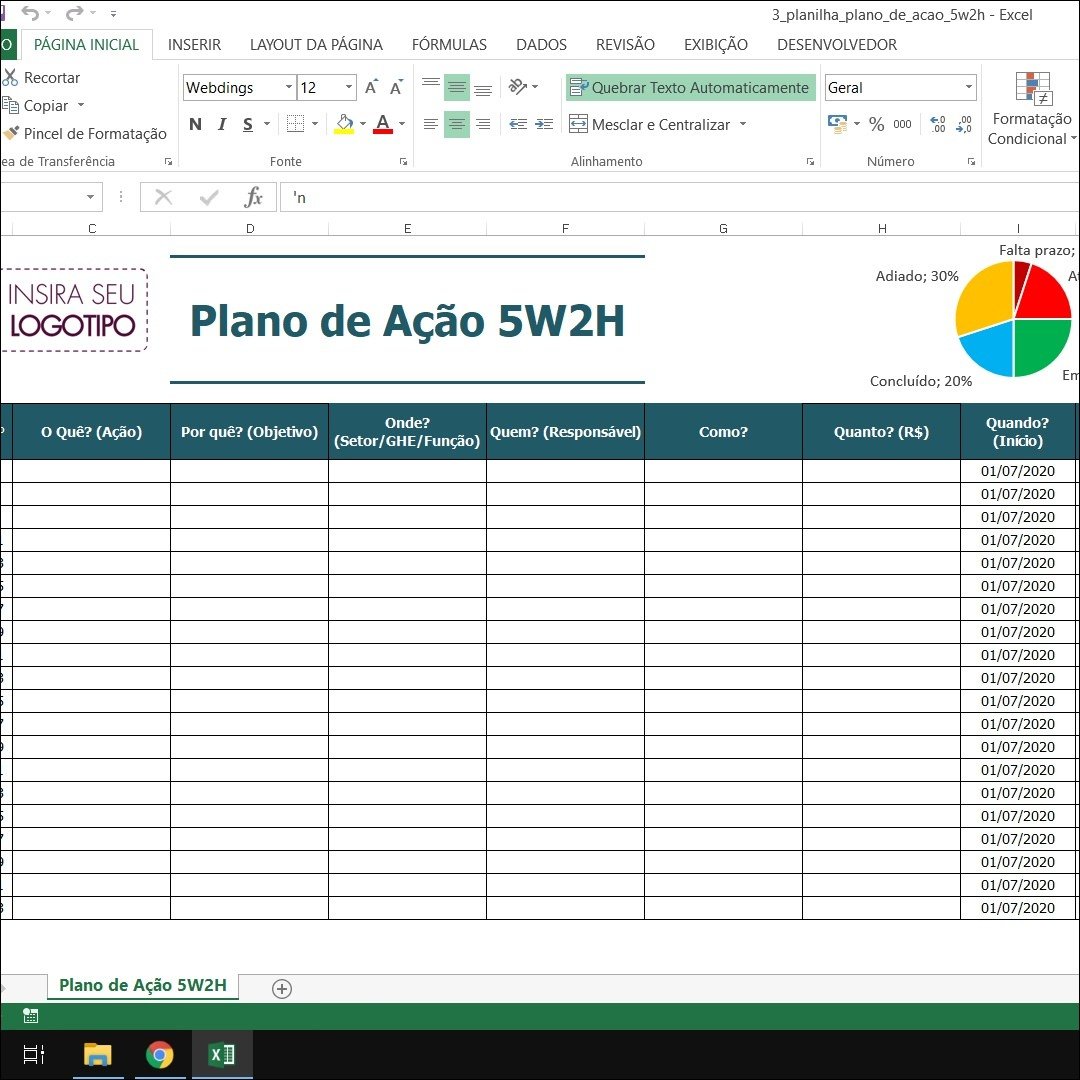The image size is (1080, 1080).
Task: Open the LAYOUT DA PÁGINA tab
Action: (x=316, y=45)
